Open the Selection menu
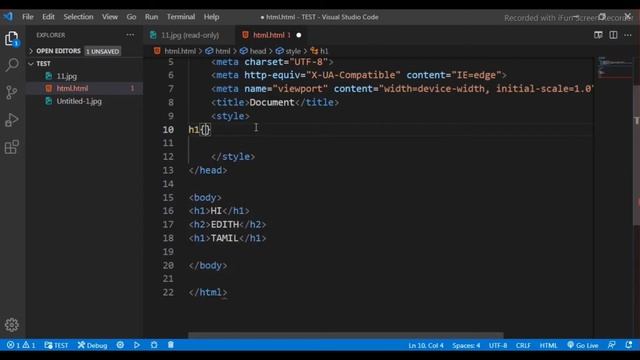 78,17
